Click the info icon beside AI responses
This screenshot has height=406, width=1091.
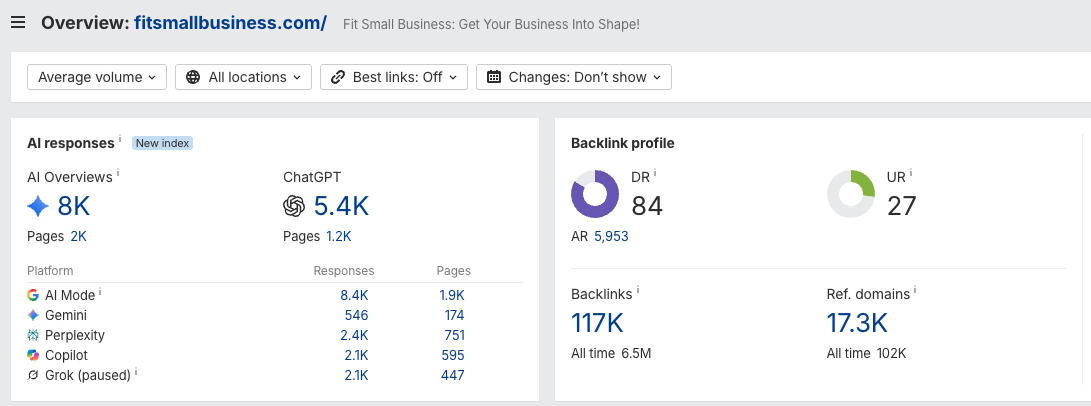coord(120,139)
